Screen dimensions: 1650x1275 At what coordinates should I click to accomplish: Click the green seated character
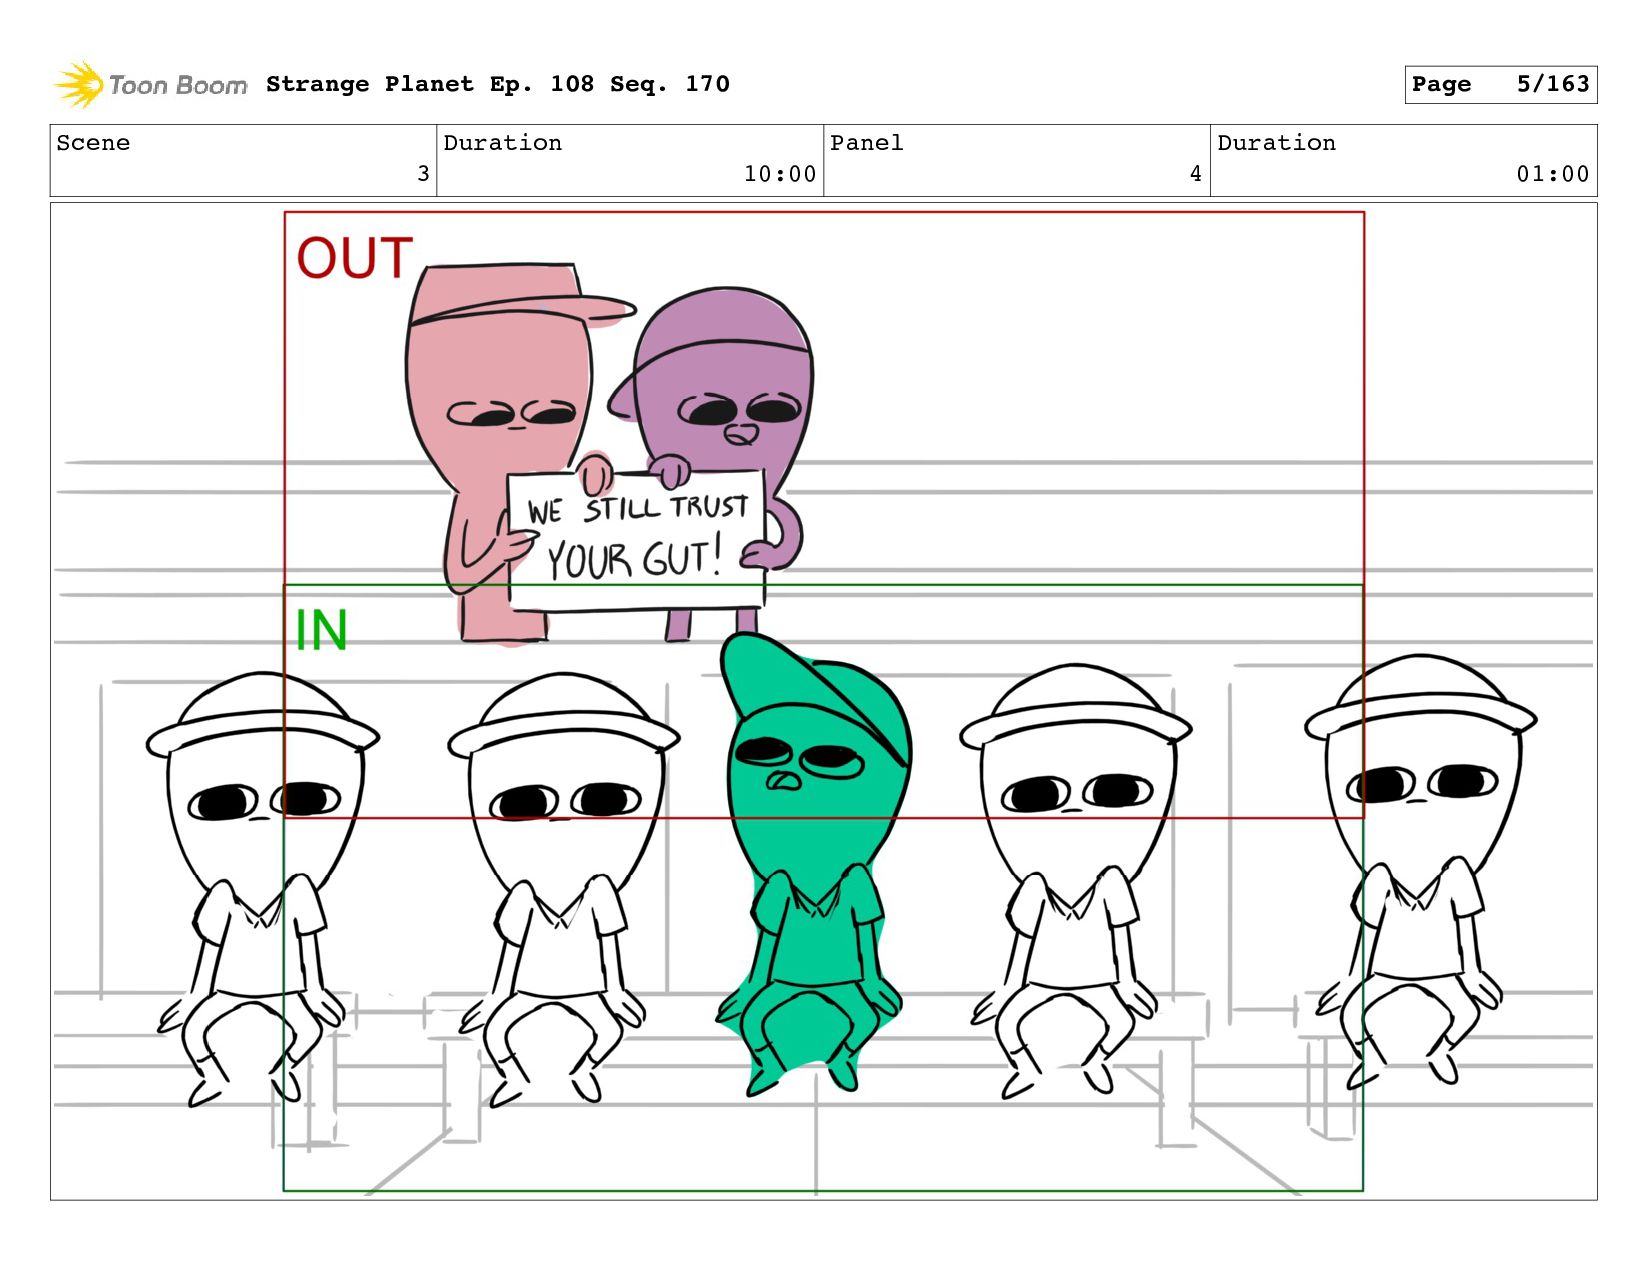tap(813, 865)
